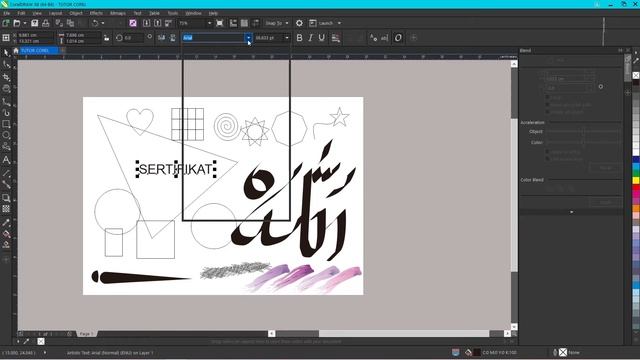Click the Options gear icon
This screenshot has width=640, height=360.
(x=299, y=23)
